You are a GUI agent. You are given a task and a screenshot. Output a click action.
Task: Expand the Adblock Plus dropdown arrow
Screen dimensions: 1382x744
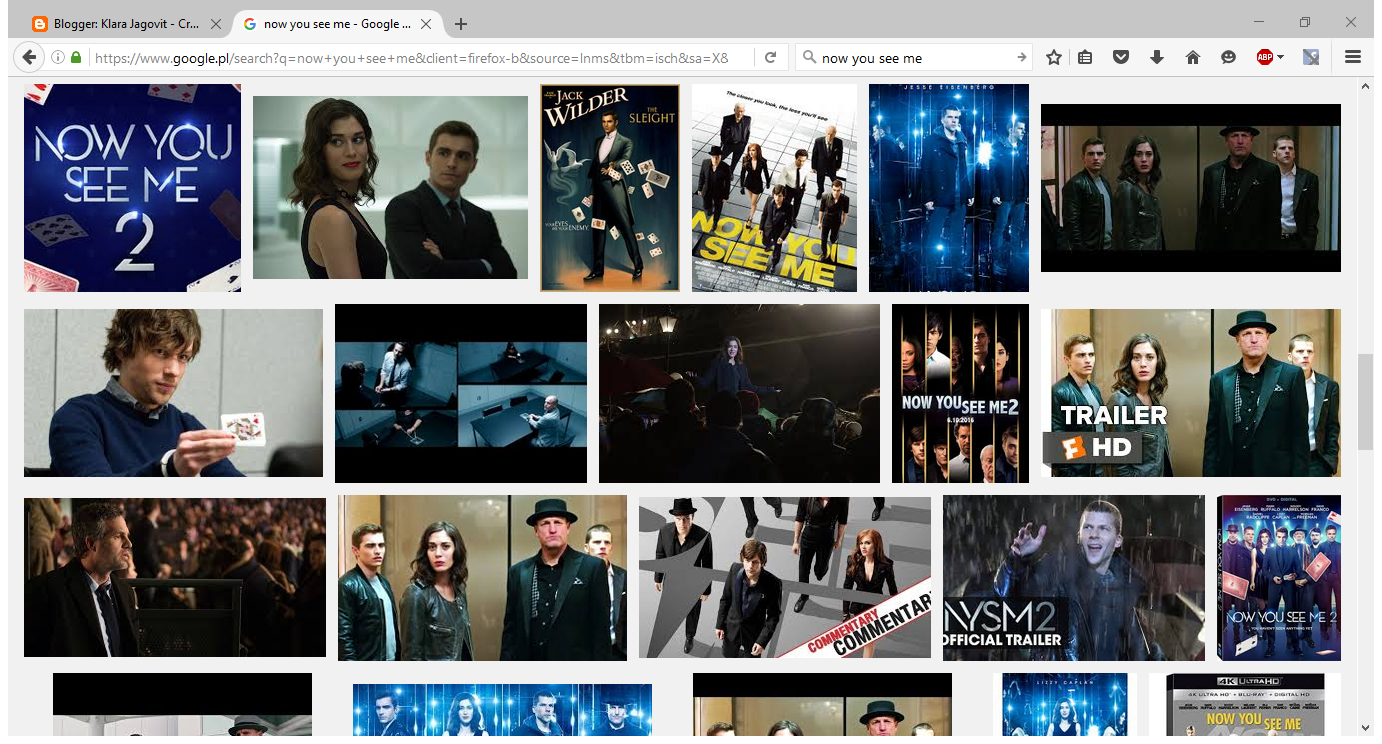(x=1280, y=58)
